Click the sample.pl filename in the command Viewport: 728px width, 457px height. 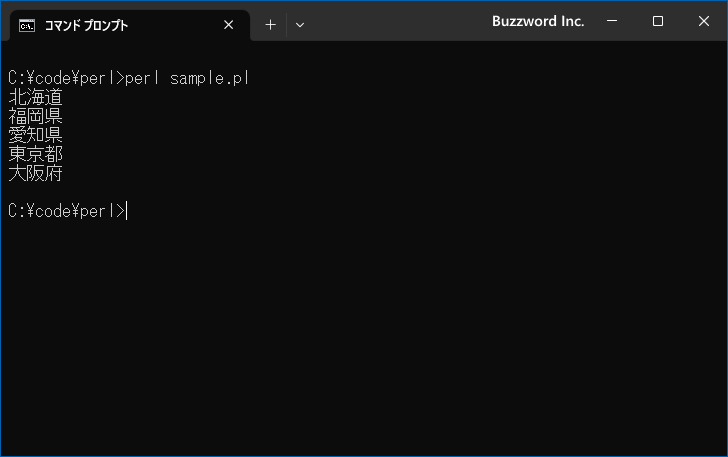point(209,77)
